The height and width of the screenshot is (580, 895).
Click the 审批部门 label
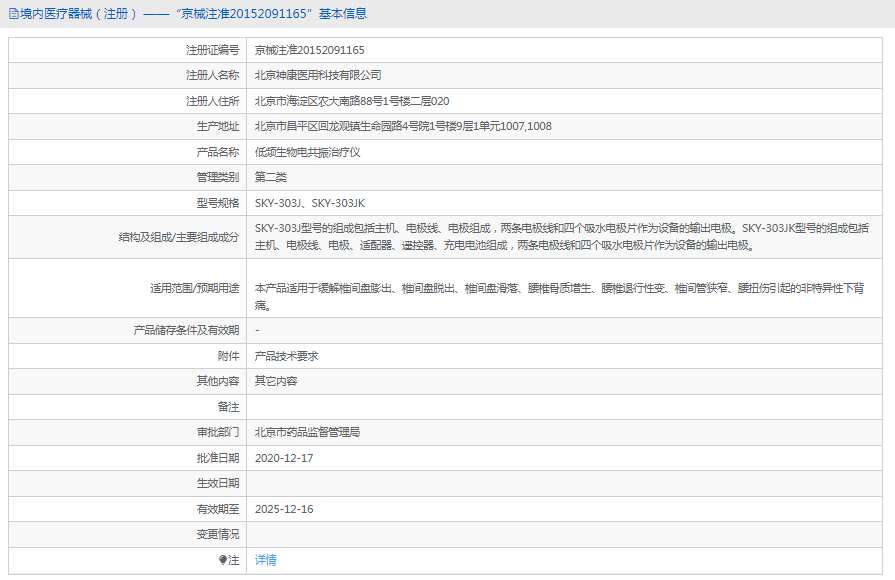pos(218,433)
